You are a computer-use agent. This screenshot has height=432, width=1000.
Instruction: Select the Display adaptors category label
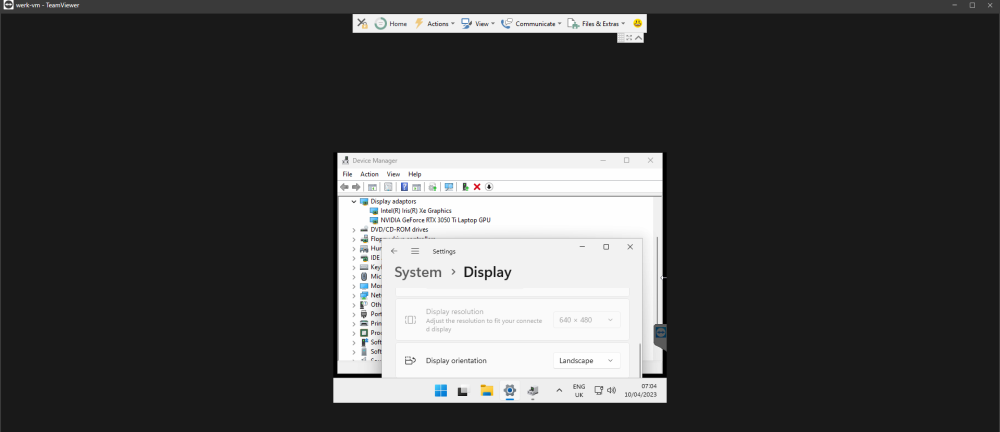[393, 202]
